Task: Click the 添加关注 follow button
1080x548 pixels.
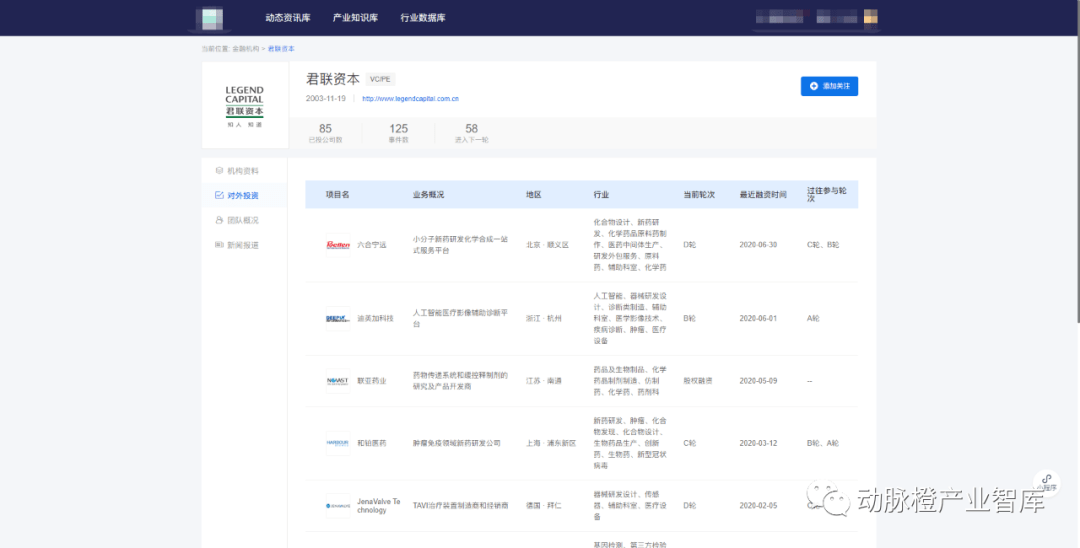Action: click(829, 86)
